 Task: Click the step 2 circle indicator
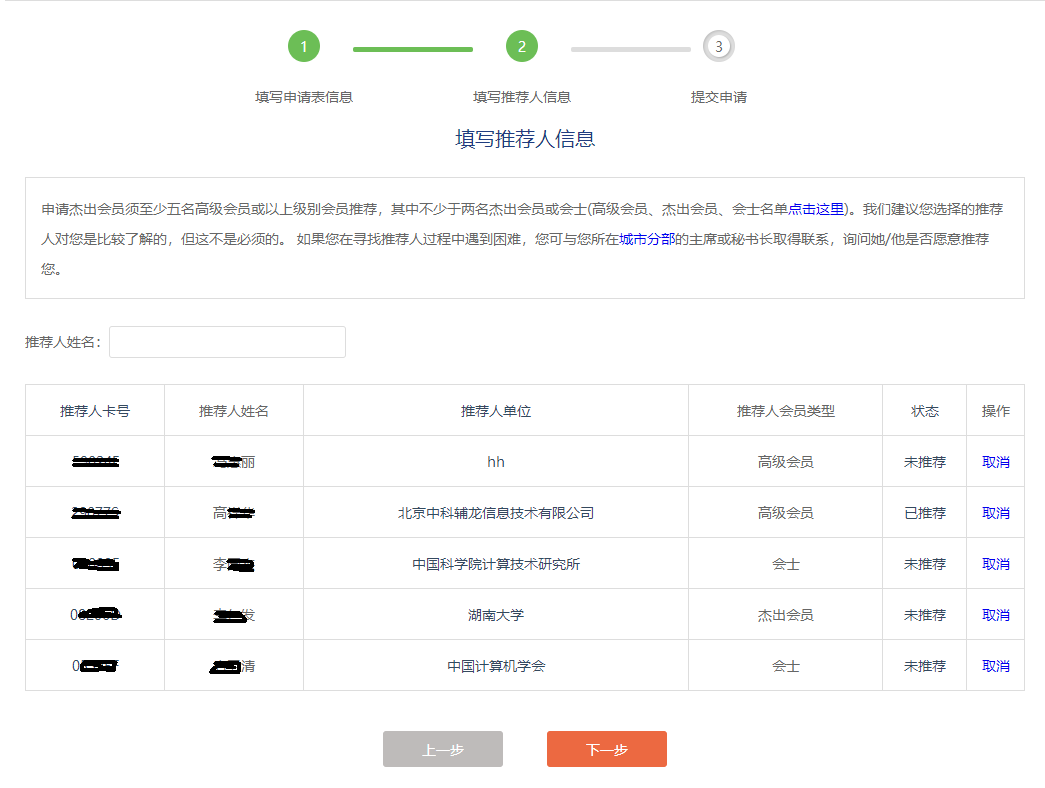(x=521, y=46)
